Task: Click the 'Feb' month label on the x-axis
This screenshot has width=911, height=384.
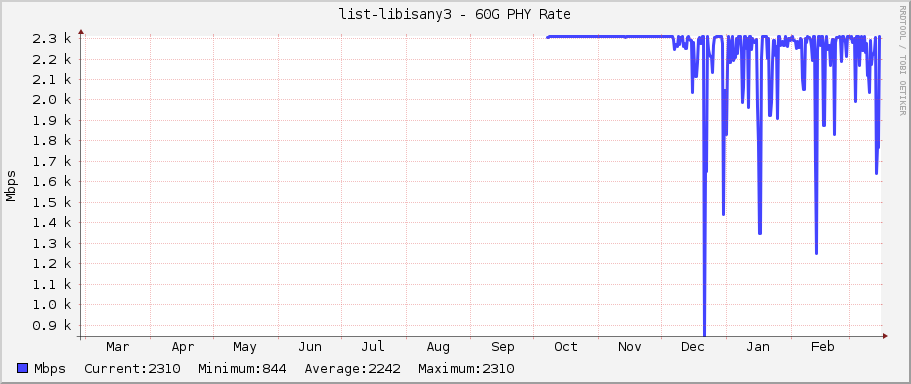Action: pos(823,347)
